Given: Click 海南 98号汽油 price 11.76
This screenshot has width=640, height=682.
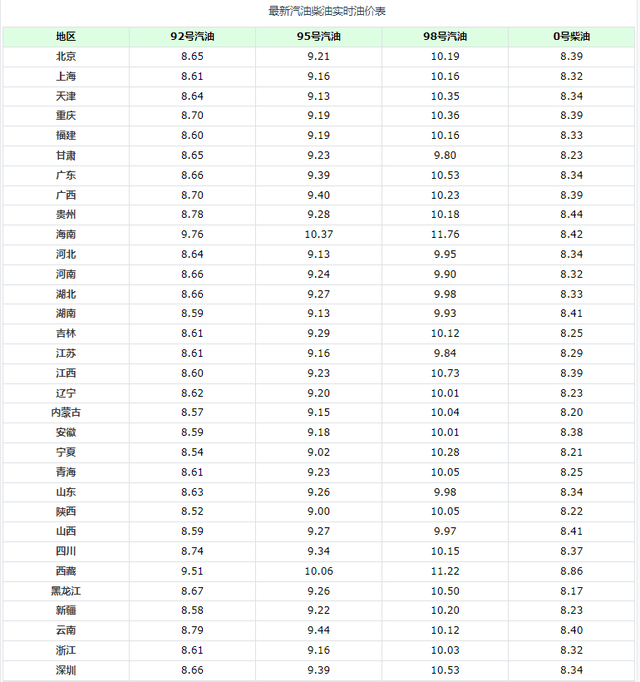Looking at the screenshot, I should click(x=446, y=235).
